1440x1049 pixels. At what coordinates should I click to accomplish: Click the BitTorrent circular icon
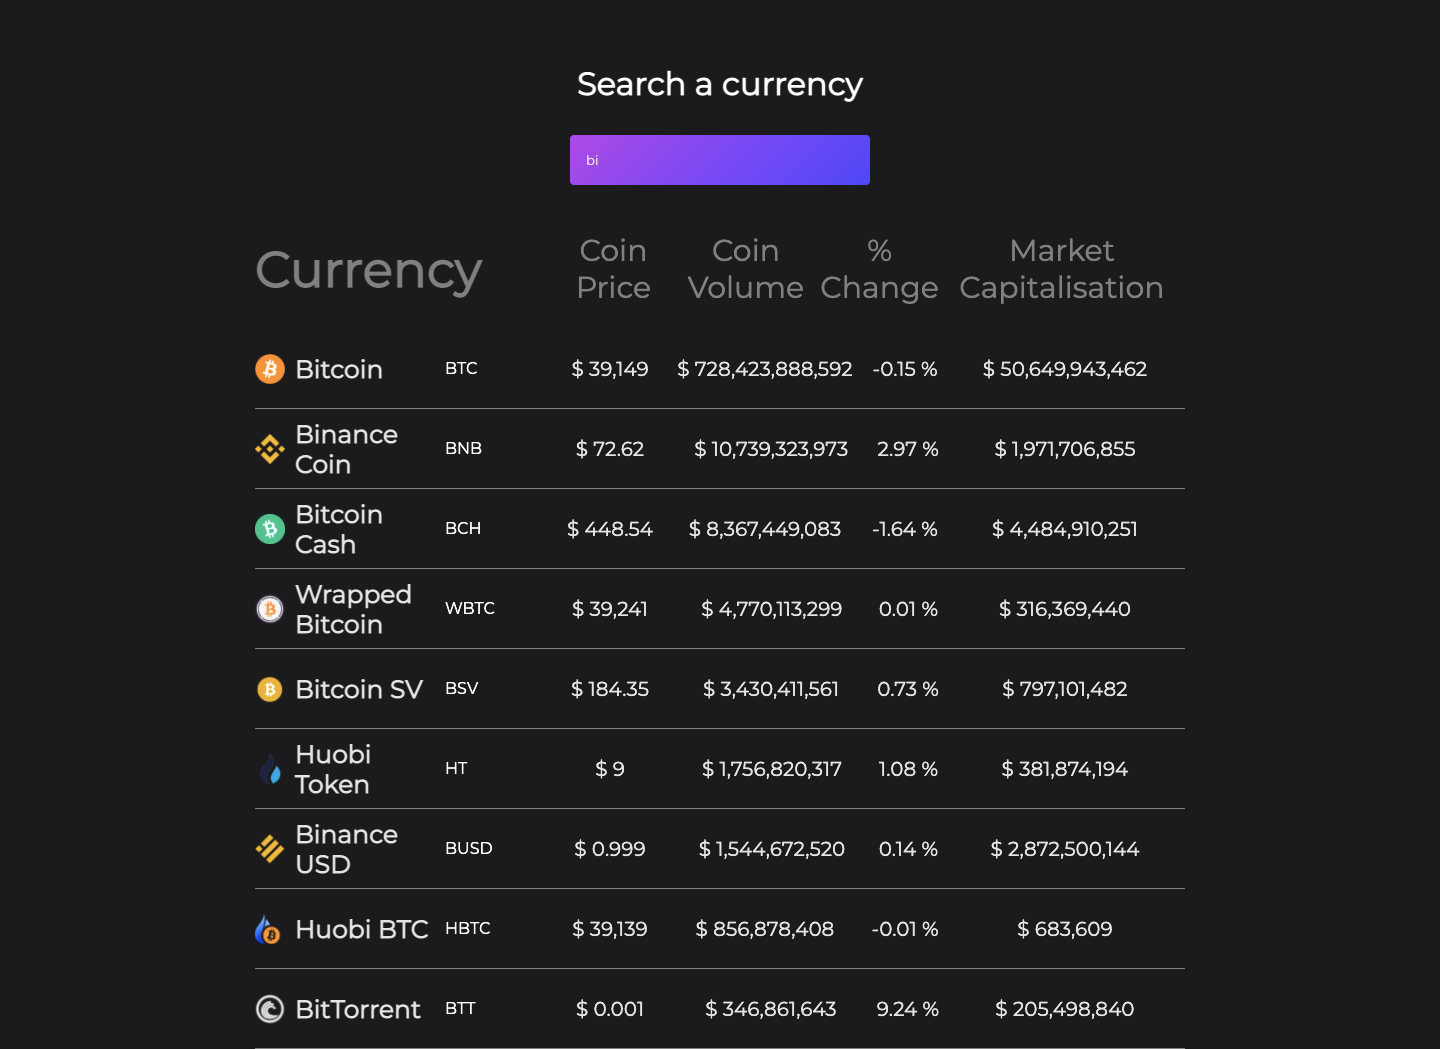pos(269,1009)
